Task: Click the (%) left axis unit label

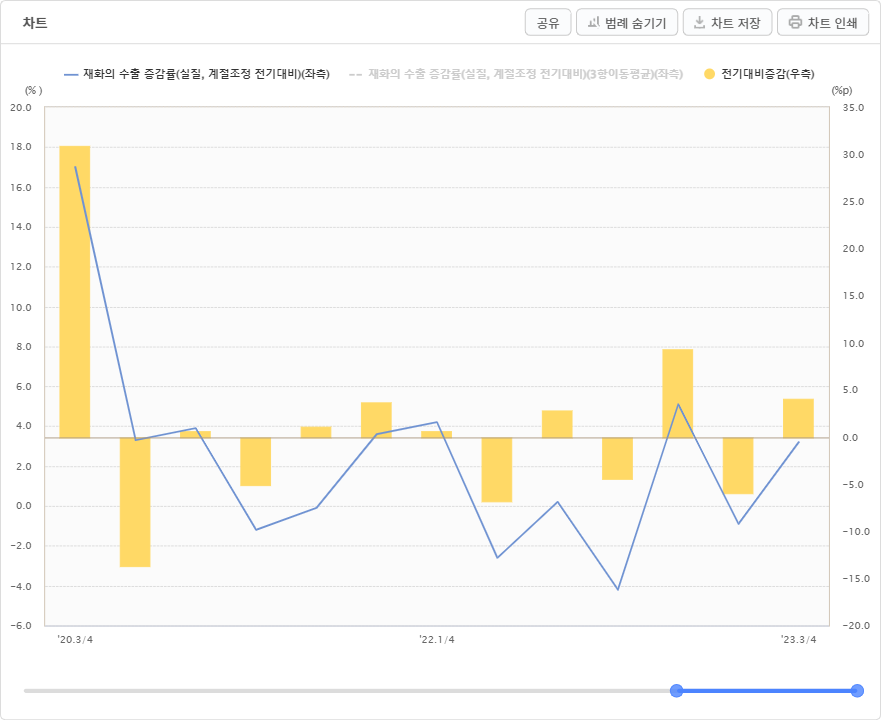Action: point(33,90)
